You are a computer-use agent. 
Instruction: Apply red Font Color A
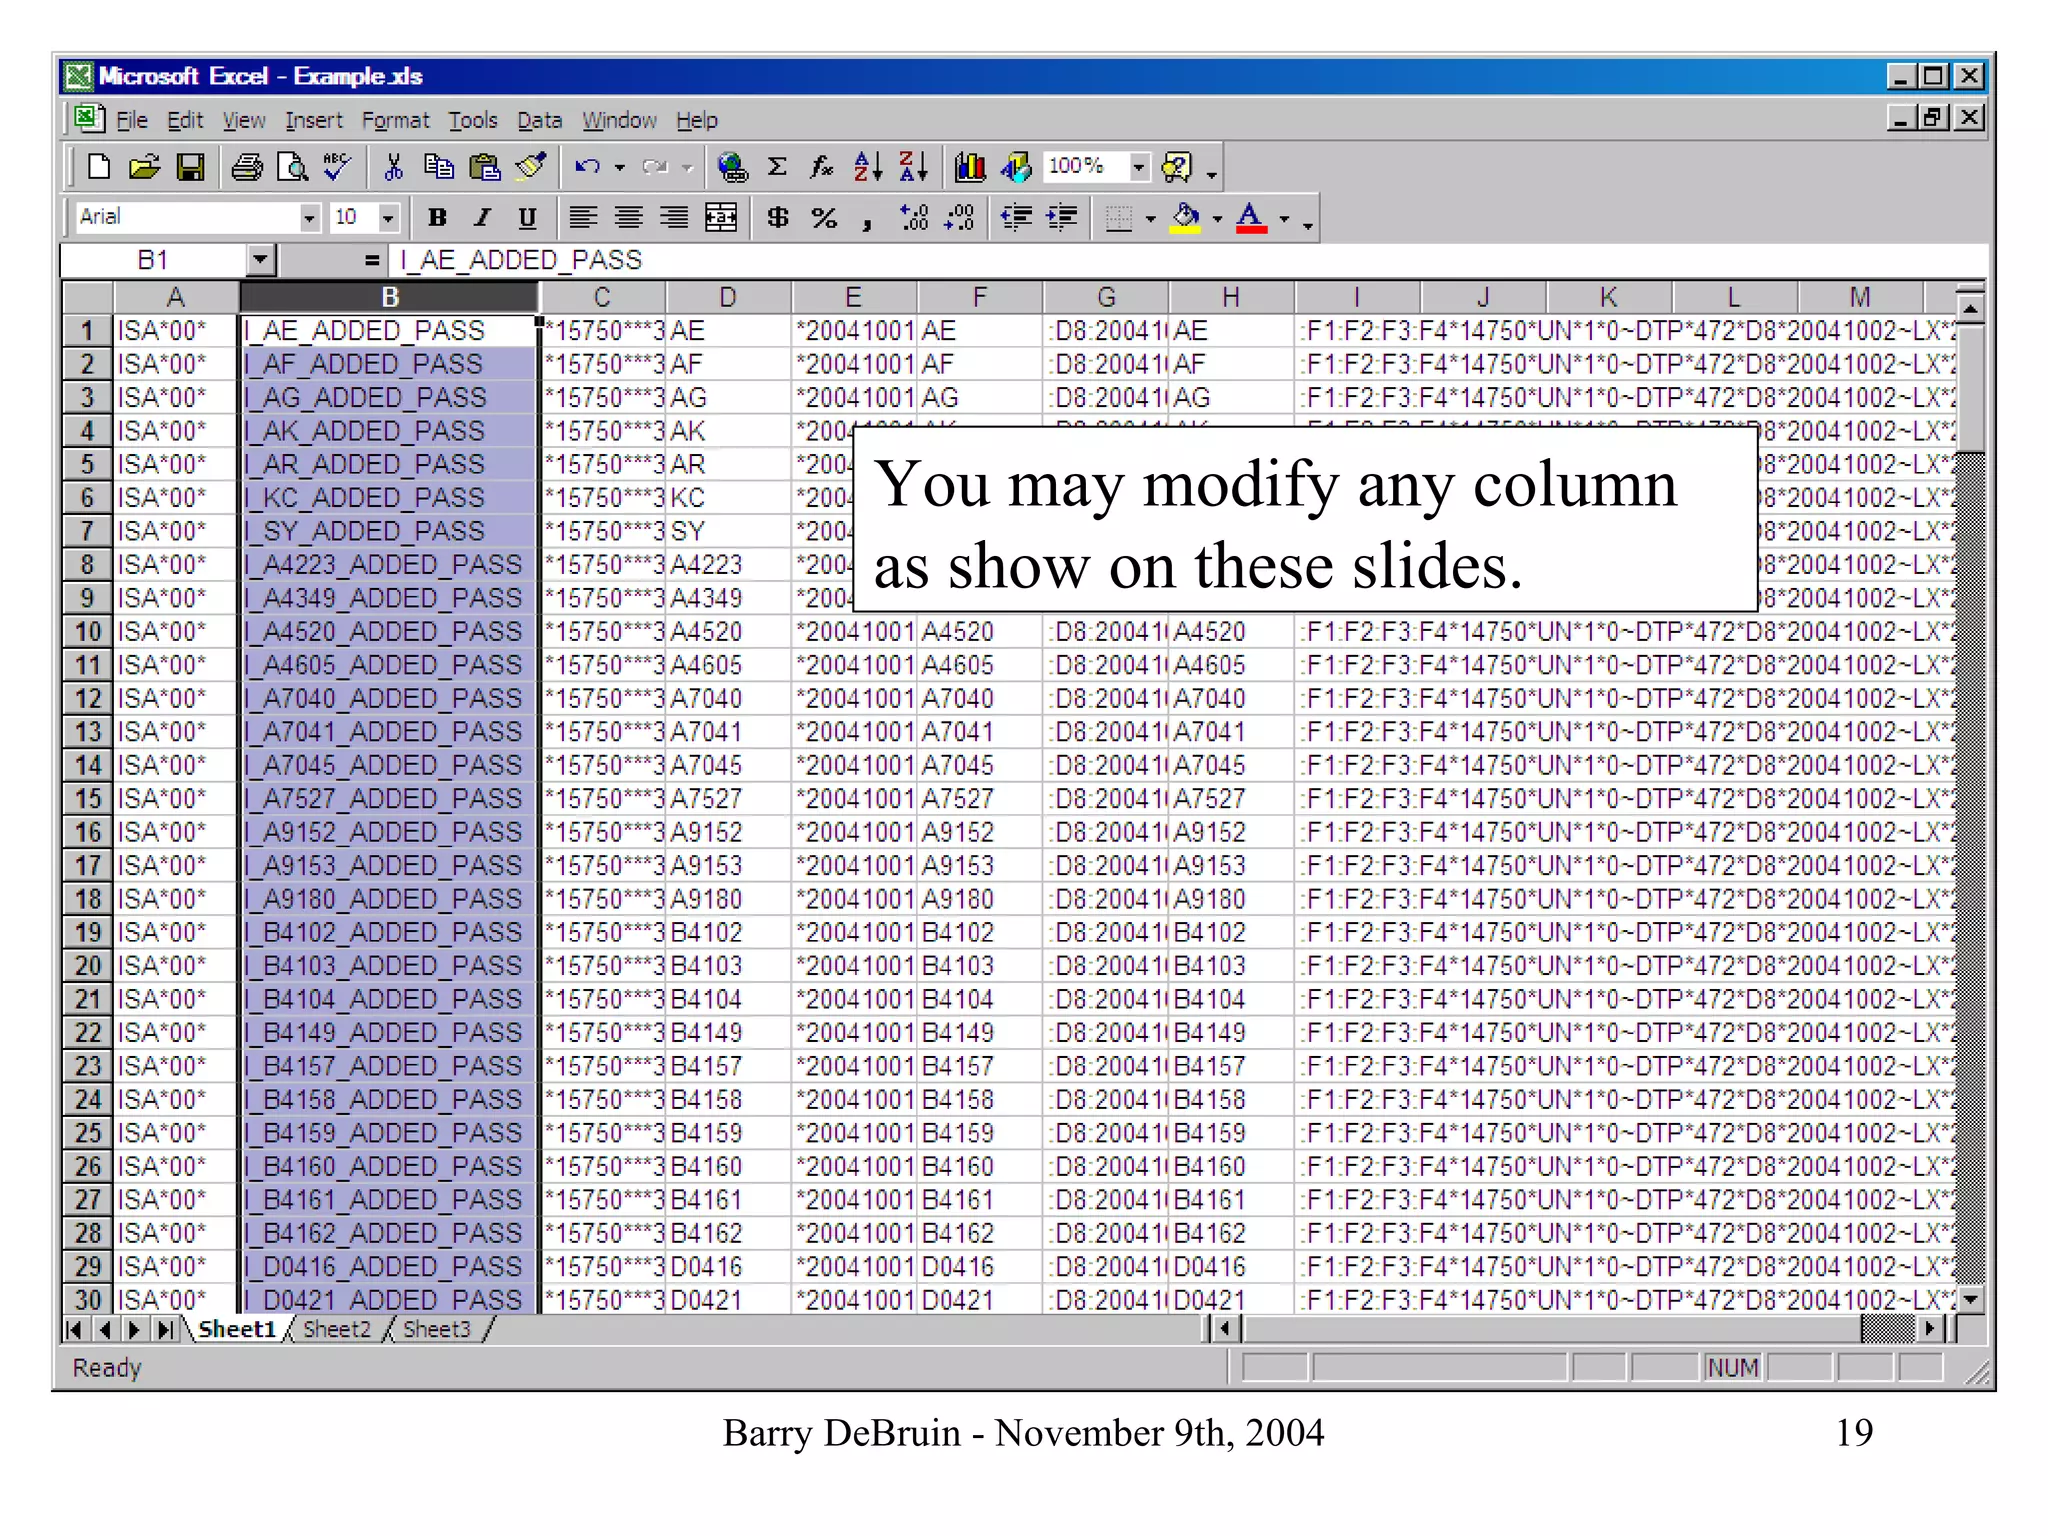pyautogui.click(x=1251, y=217)
